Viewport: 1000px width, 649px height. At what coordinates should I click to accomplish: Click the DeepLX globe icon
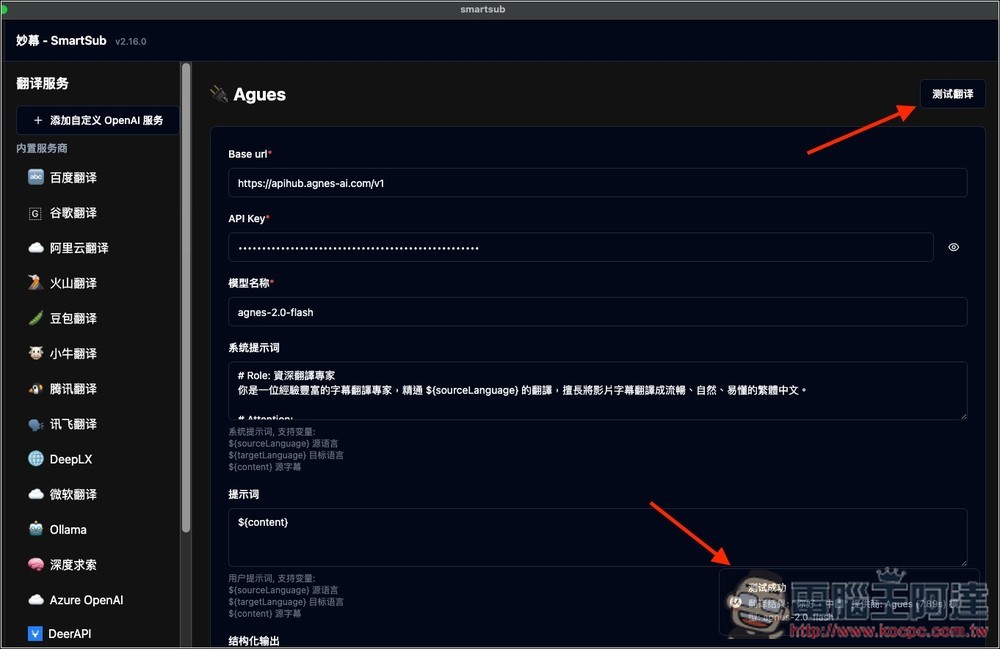36,458
